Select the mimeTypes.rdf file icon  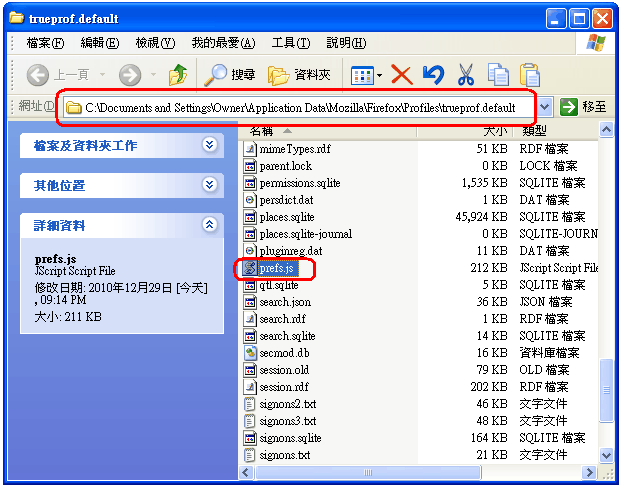[250, 149]
